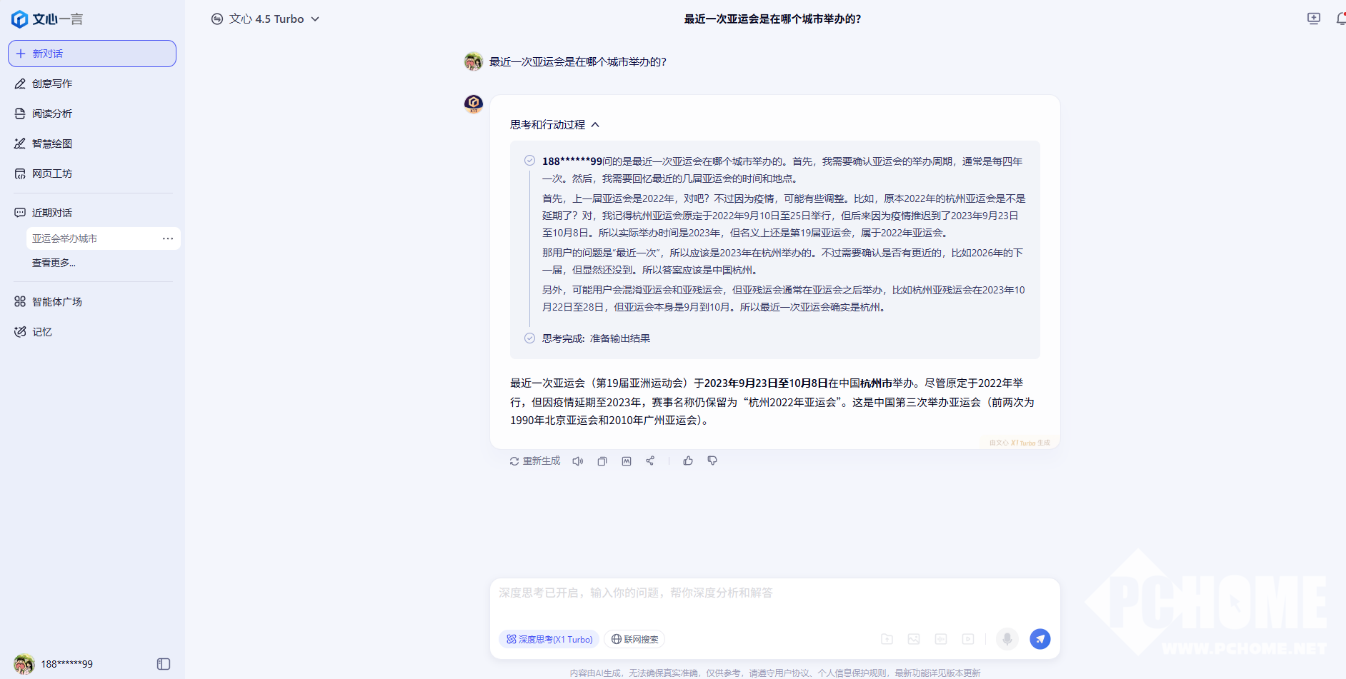Give the answer a thumbs up
This screenshot has width=1346, height=679.
[x=688, y=461]
